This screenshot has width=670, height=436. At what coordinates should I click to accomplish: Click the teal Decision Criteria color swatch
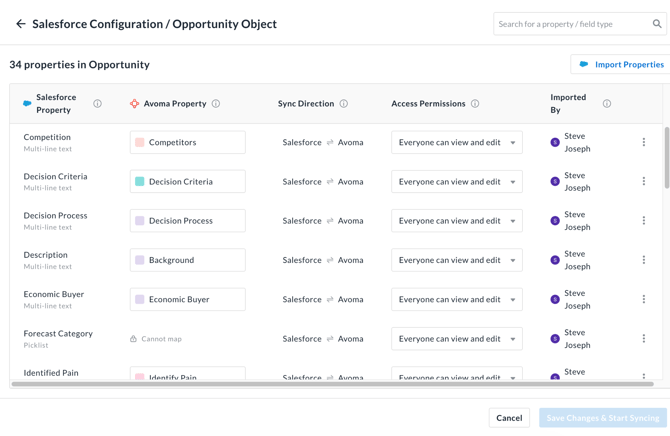[140, 182]
